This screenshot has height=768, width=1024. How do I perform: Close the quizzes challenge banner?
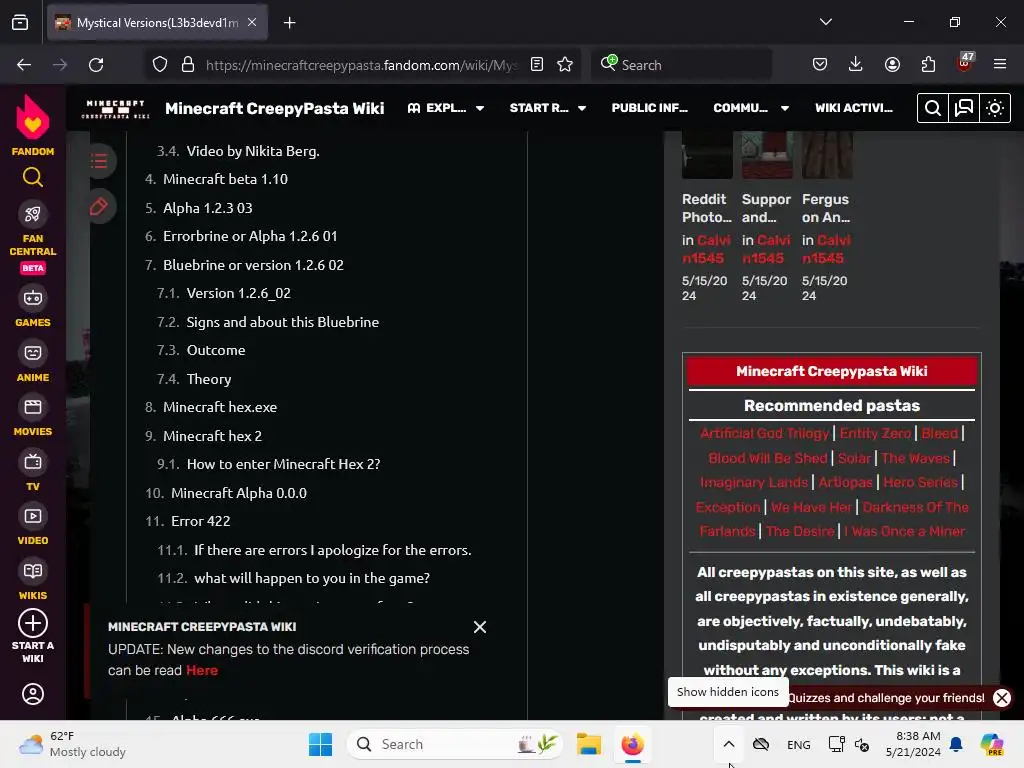click(x=1002, y=697)
